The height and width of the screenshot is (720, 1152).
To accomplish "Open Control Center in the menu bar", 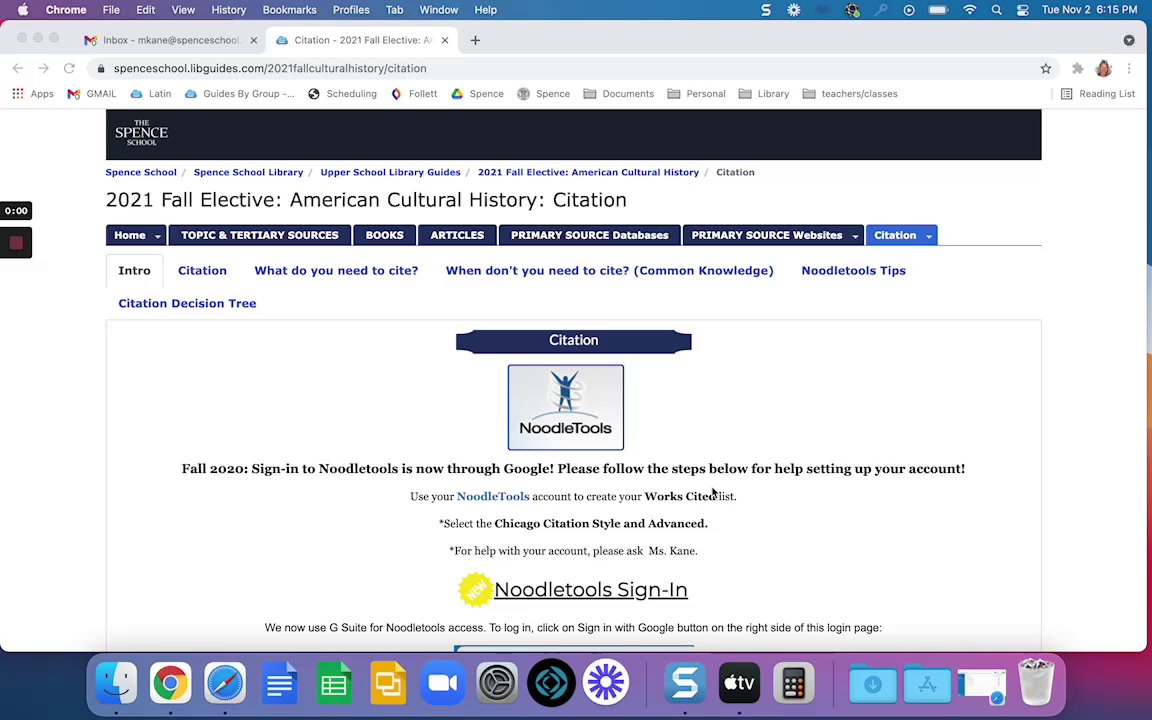I will [x=1023, y=10].
